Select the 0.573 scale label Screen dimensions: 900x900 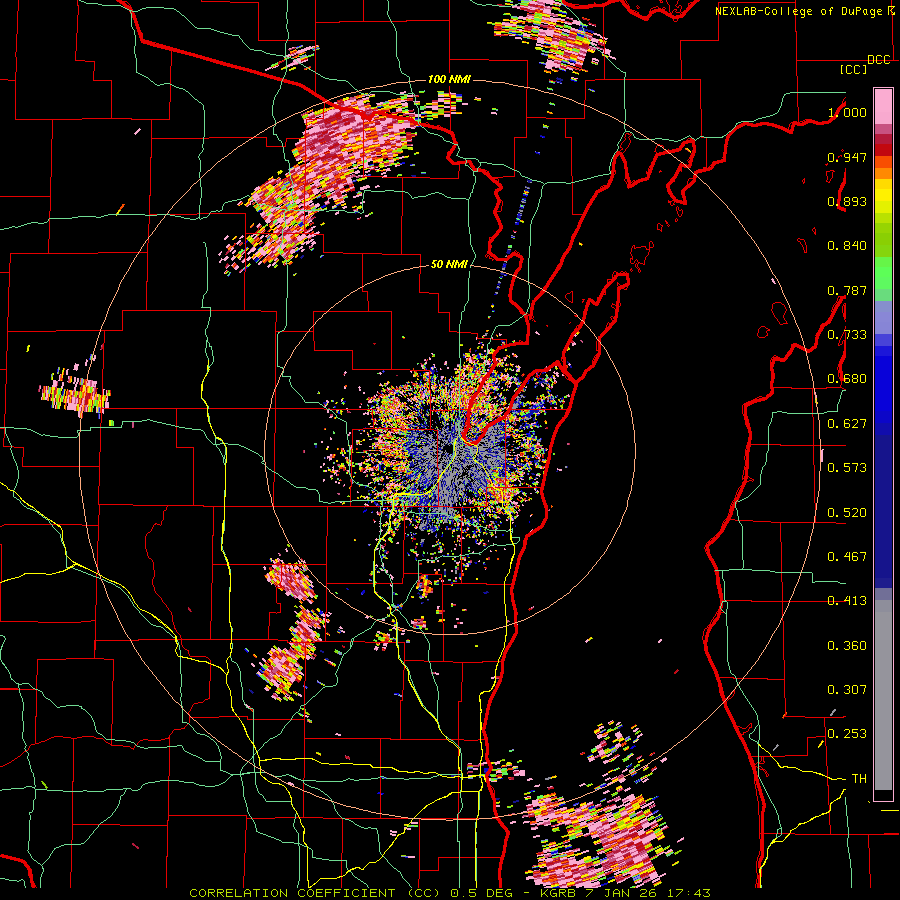(847, 468)
